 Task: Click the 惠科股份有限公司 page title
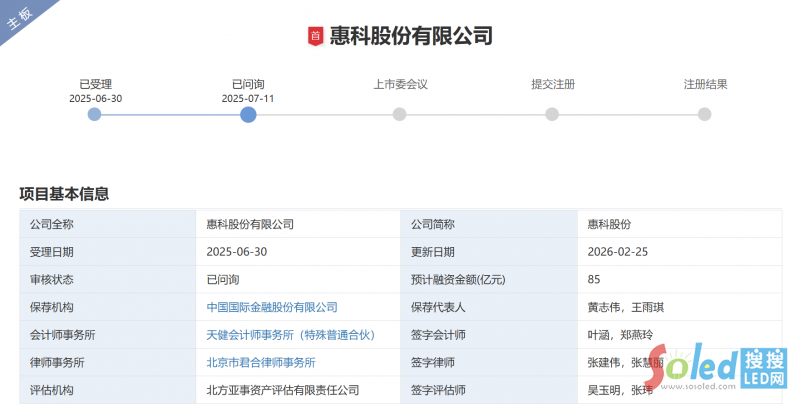[412, 36]
